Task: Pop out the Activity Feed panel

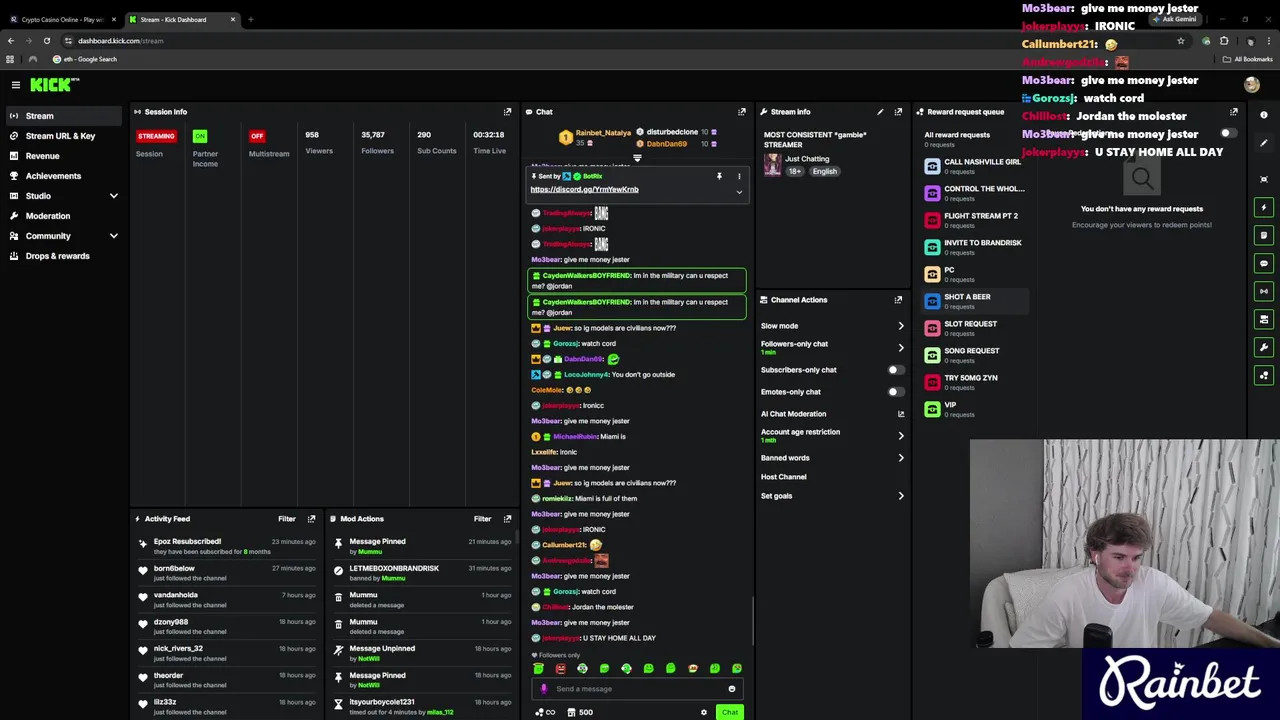Action: click(311, 519)
